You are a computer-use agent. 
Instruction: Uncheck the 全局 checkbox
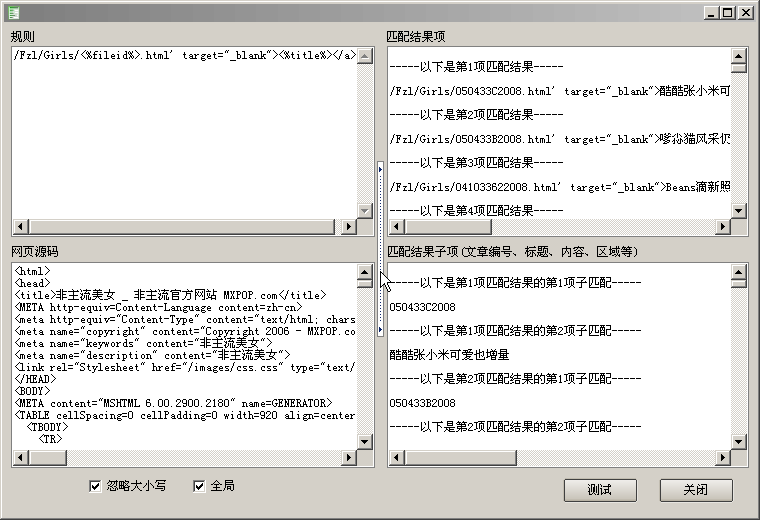coord(200,486)
